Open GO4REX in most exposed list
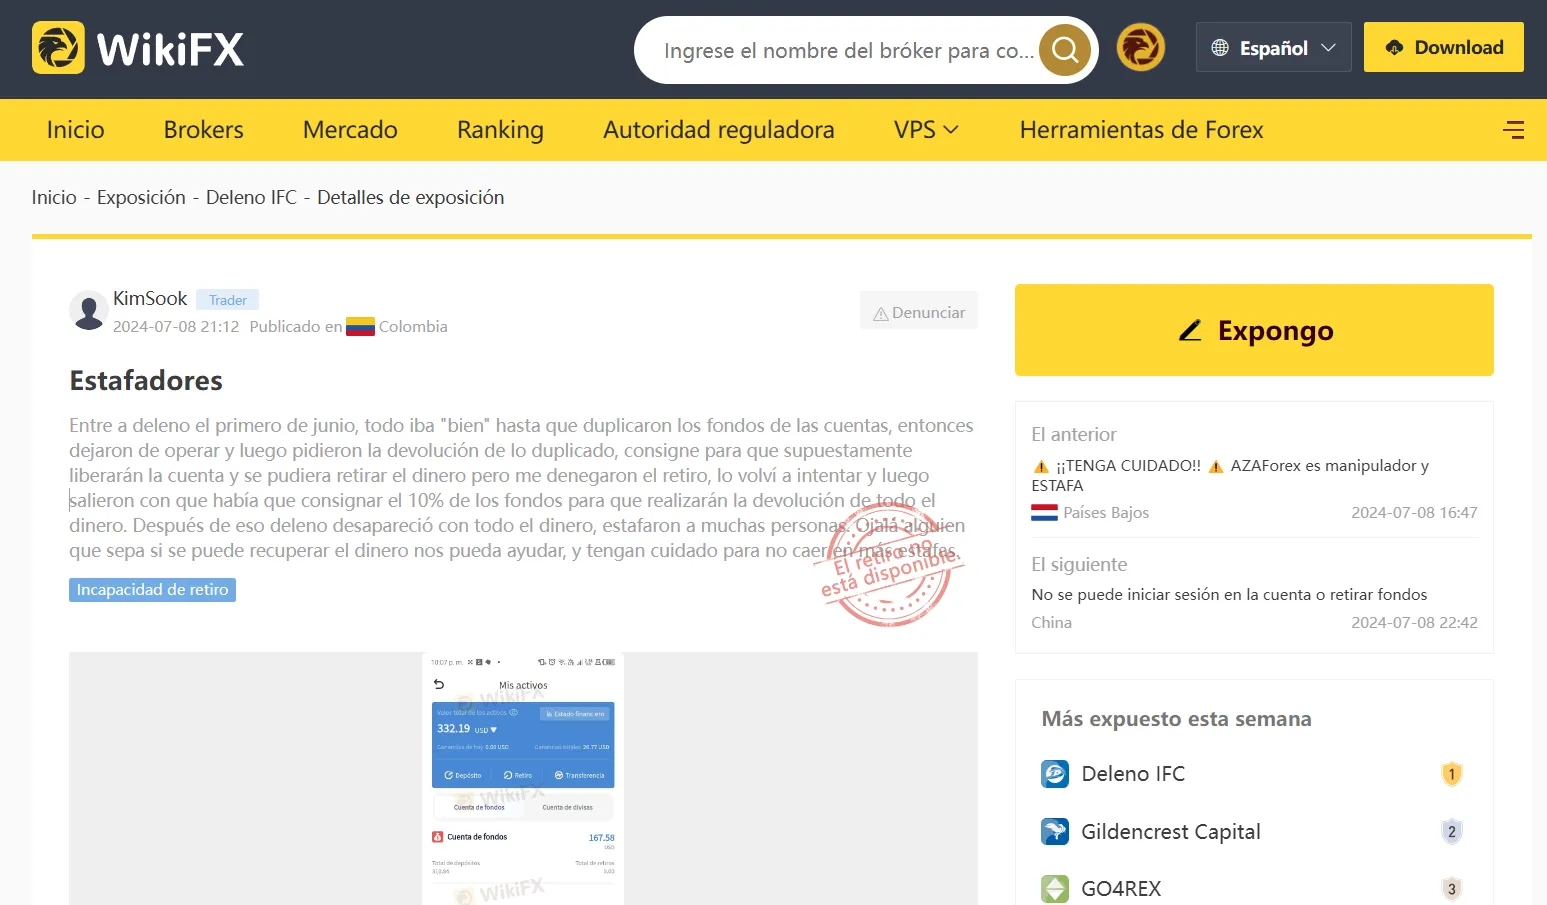Image resolution: width=1547 pixels, height=905 pixels. [x=1121, y=889]
